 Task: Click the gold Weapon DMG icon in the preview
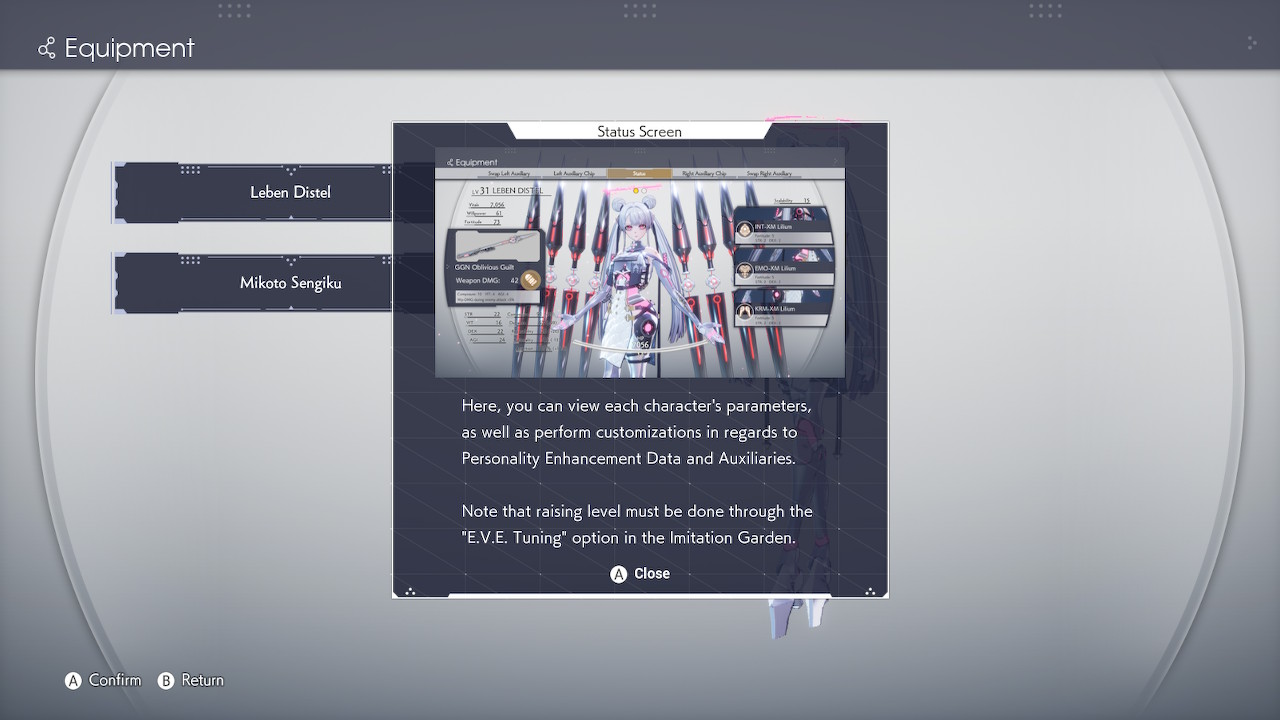click(x=530, y=280)
